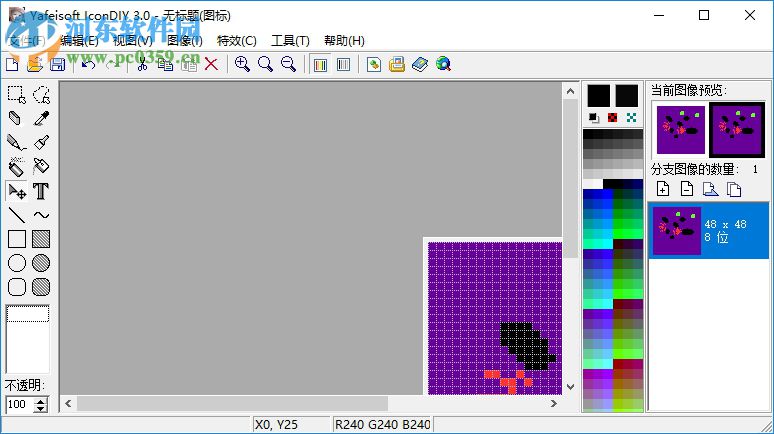
Task: Select the hollow rounded rectangle tool
Action: click(17, 287)
